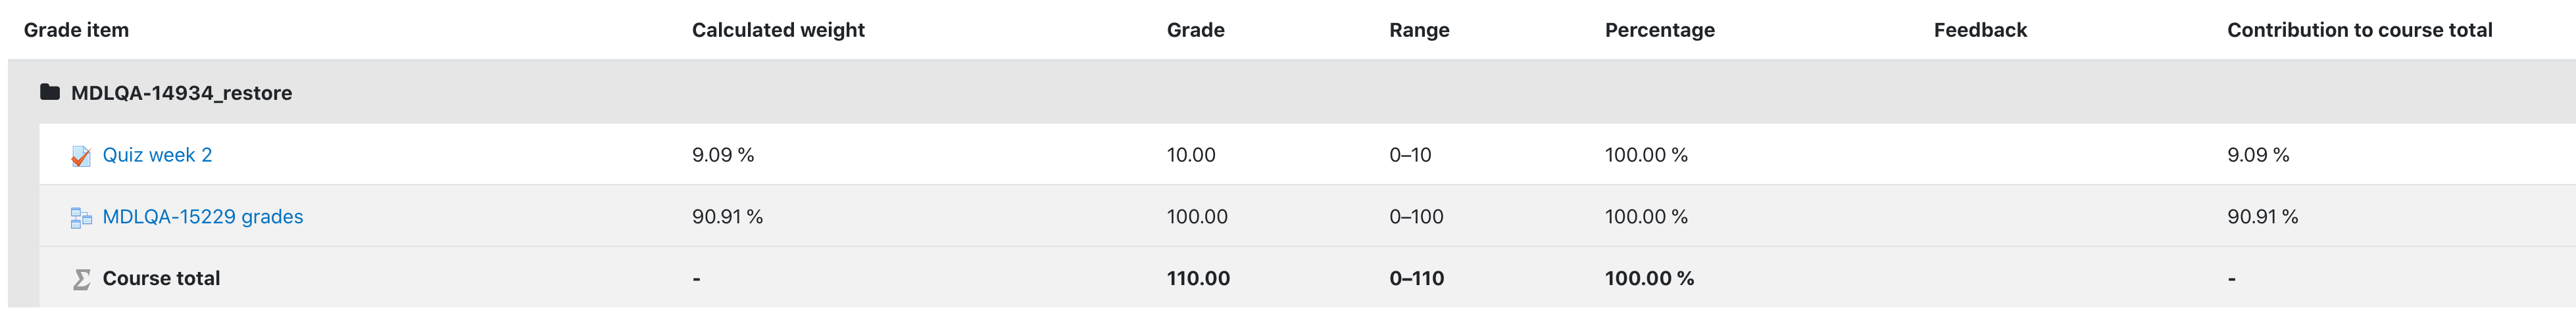Click the grades icon beside MDLQA-15229 grades
2576x335 pixels.
[x=81, y=218]
